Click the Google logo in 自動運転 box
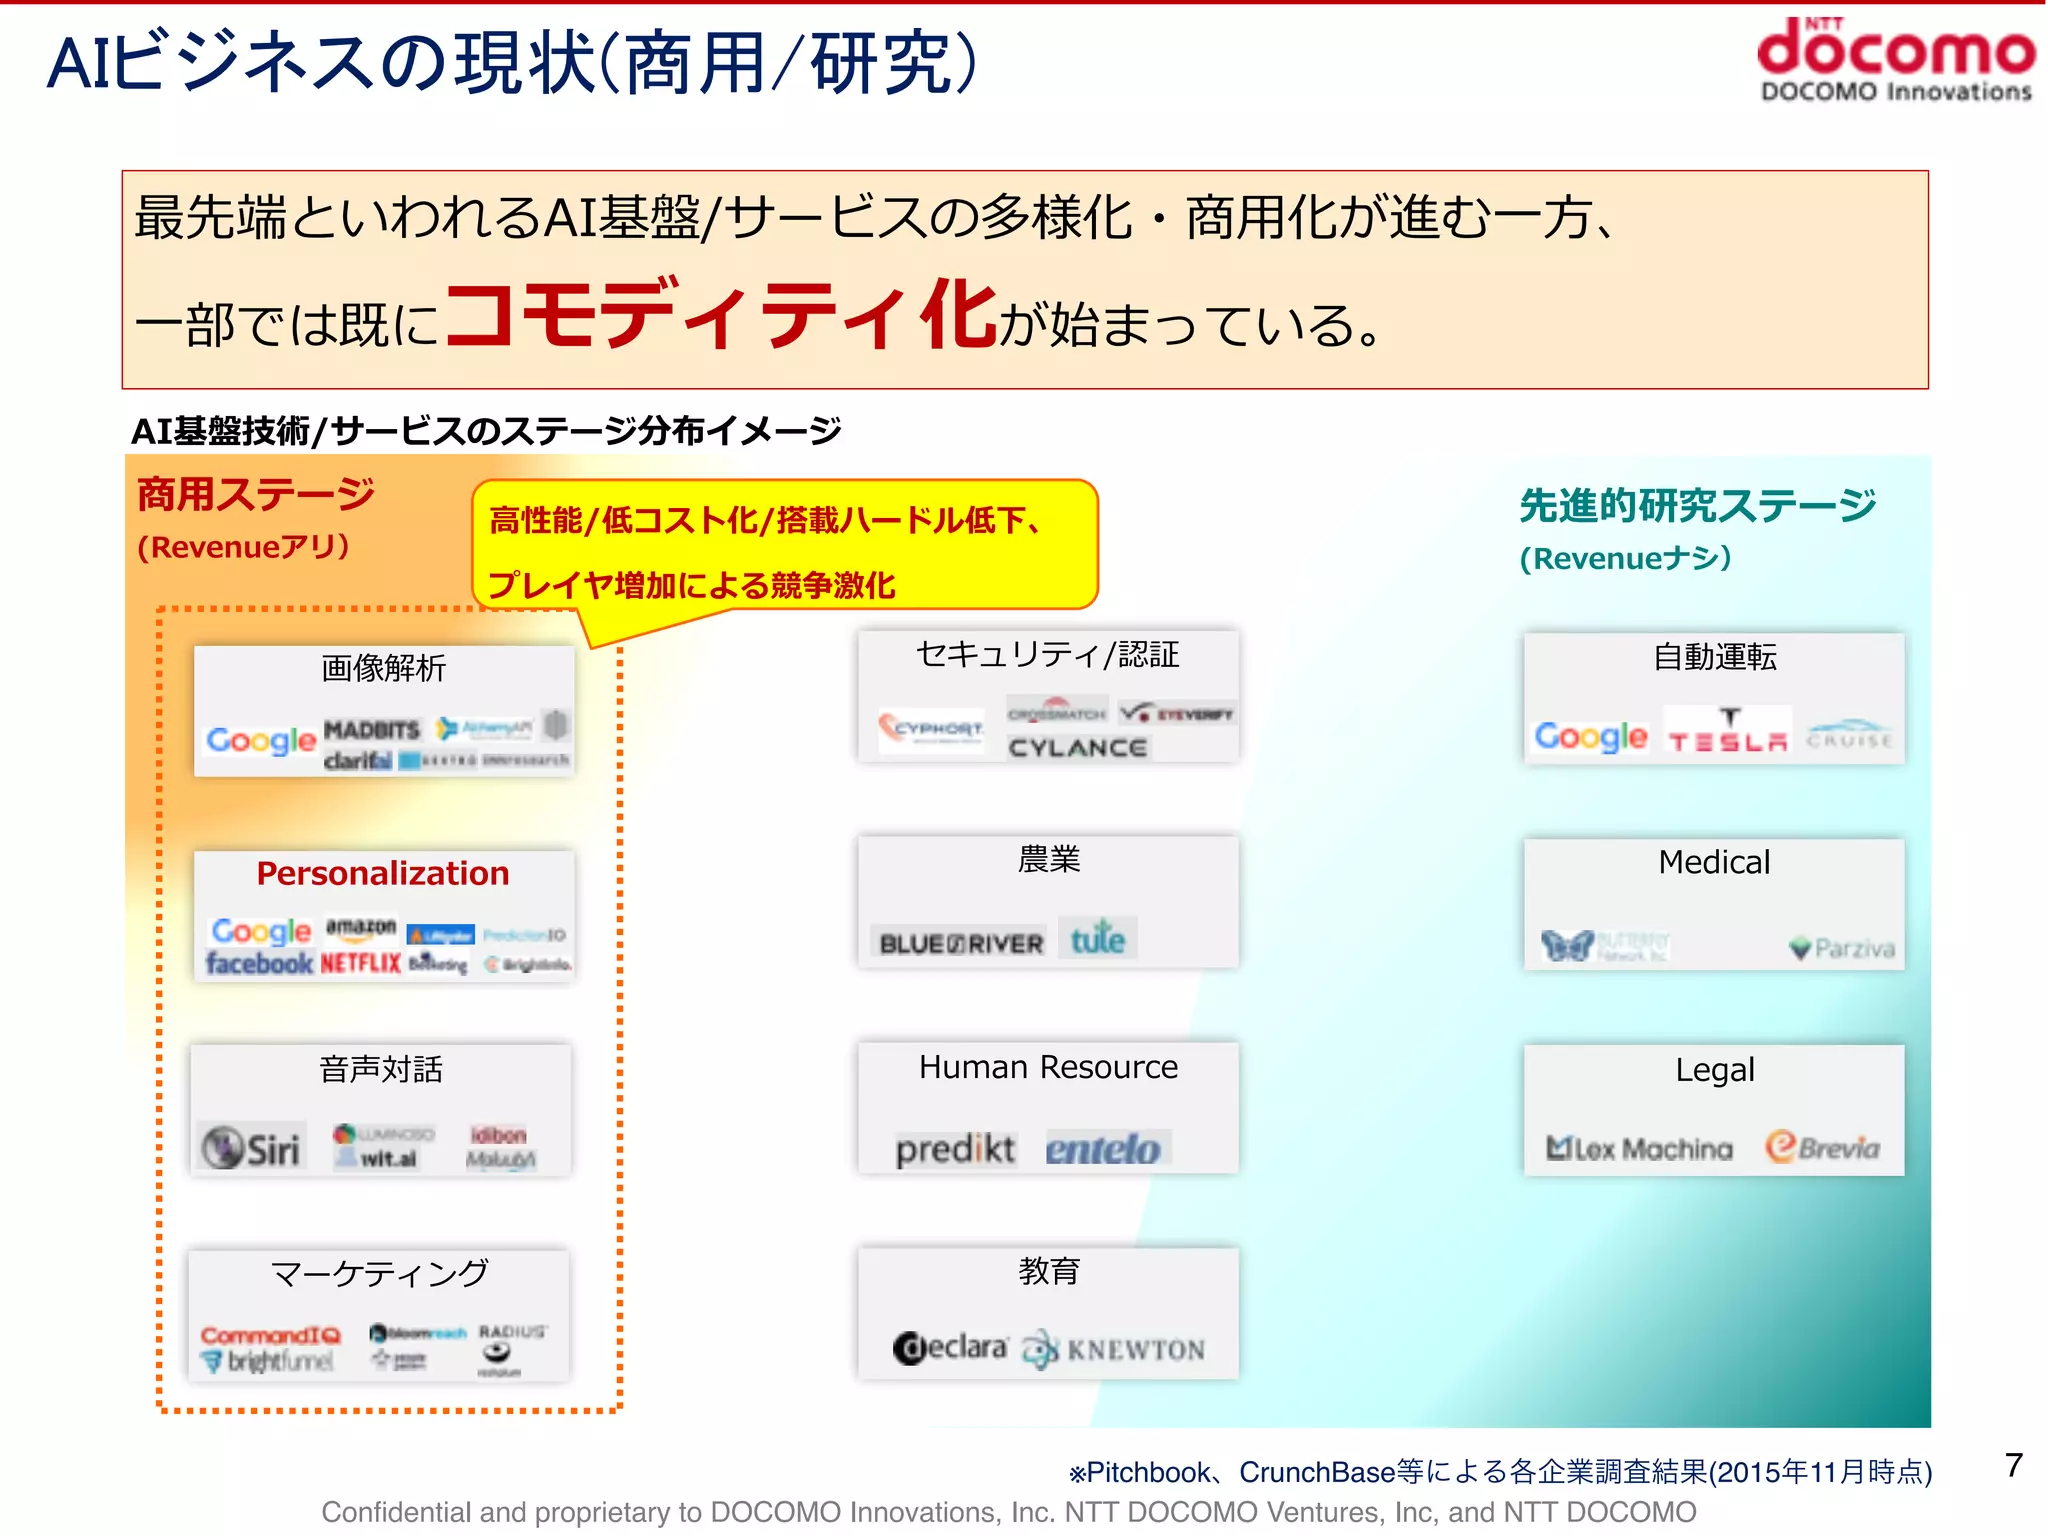This screenshot has height=1536, width=2048. (x=1591, y=737)
